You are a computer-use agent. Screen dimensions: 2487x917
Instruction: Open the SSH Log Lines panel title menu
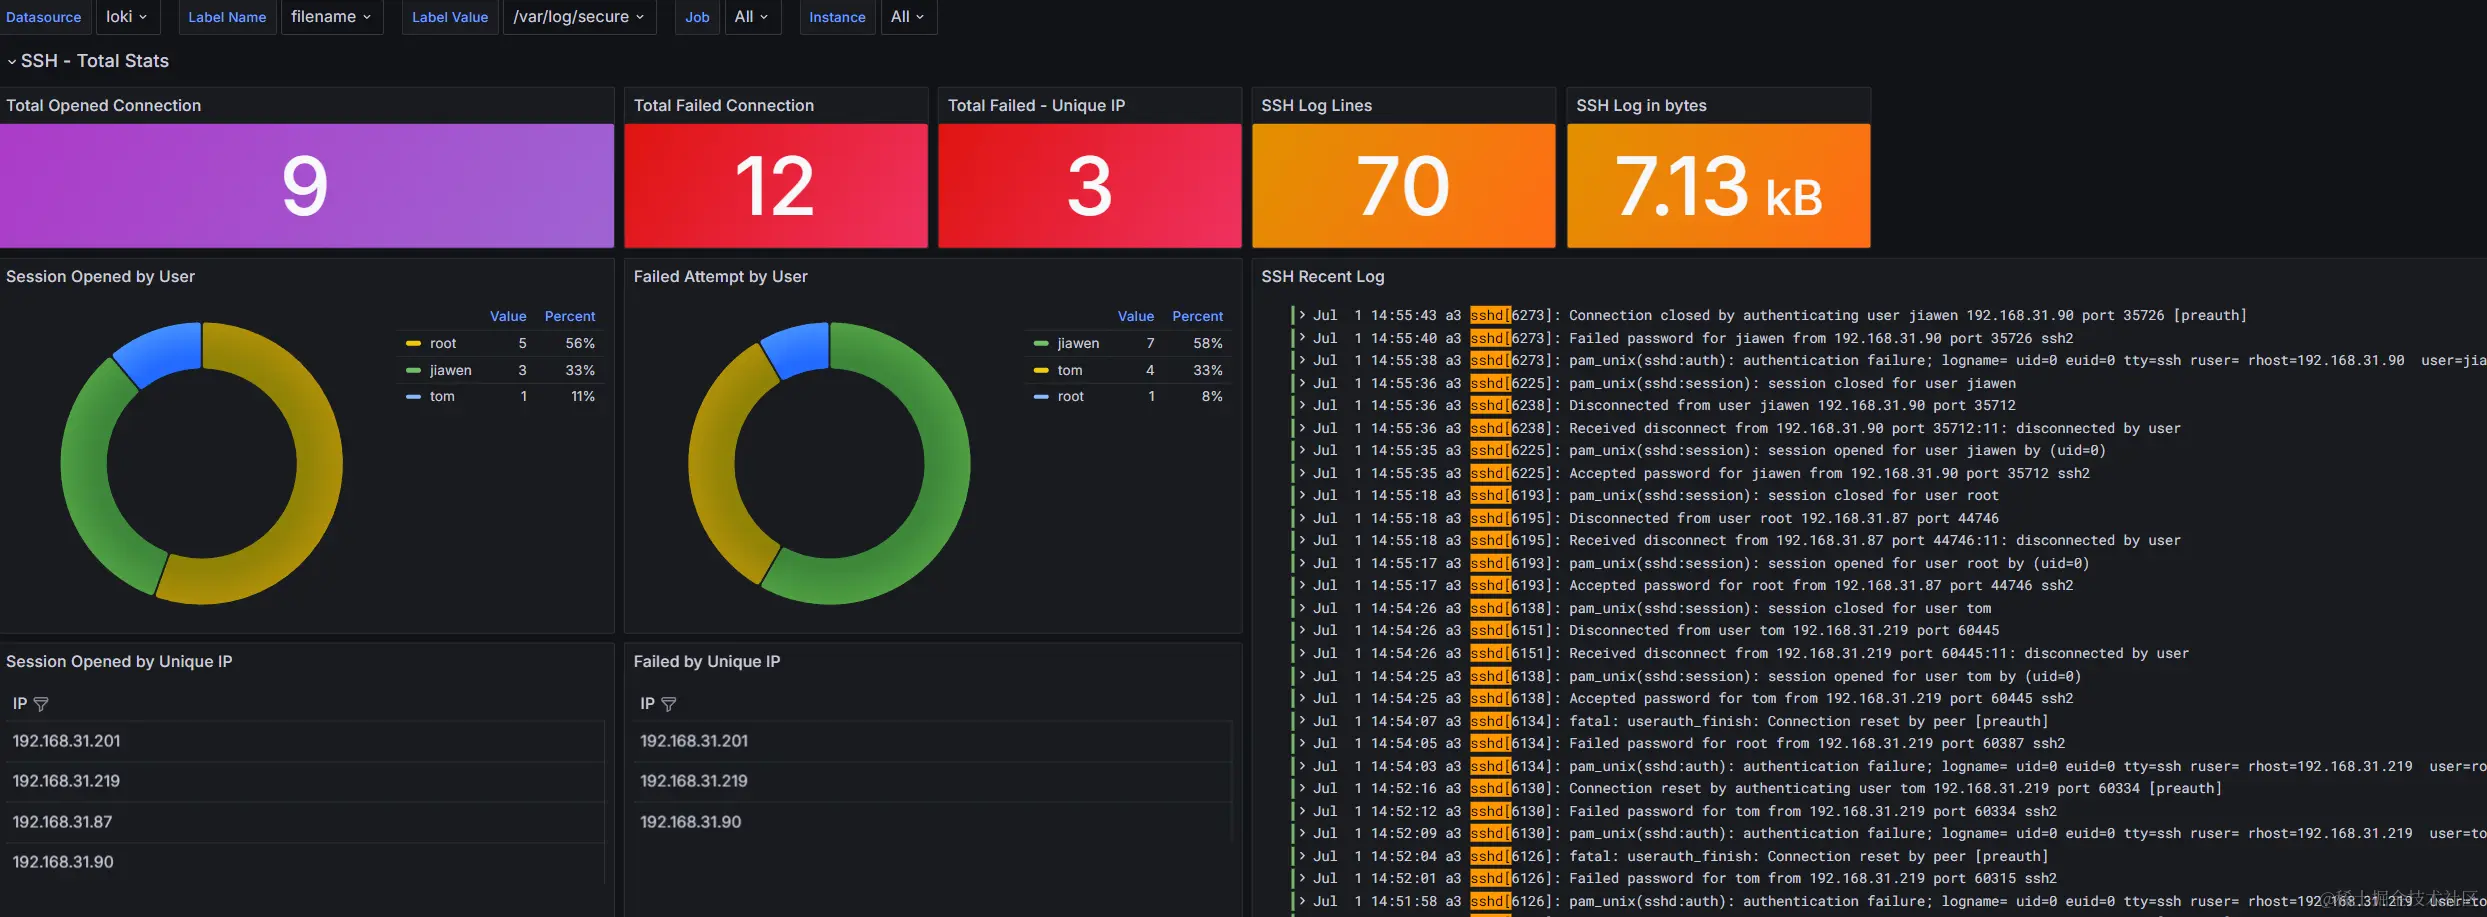click(1317, 105)
